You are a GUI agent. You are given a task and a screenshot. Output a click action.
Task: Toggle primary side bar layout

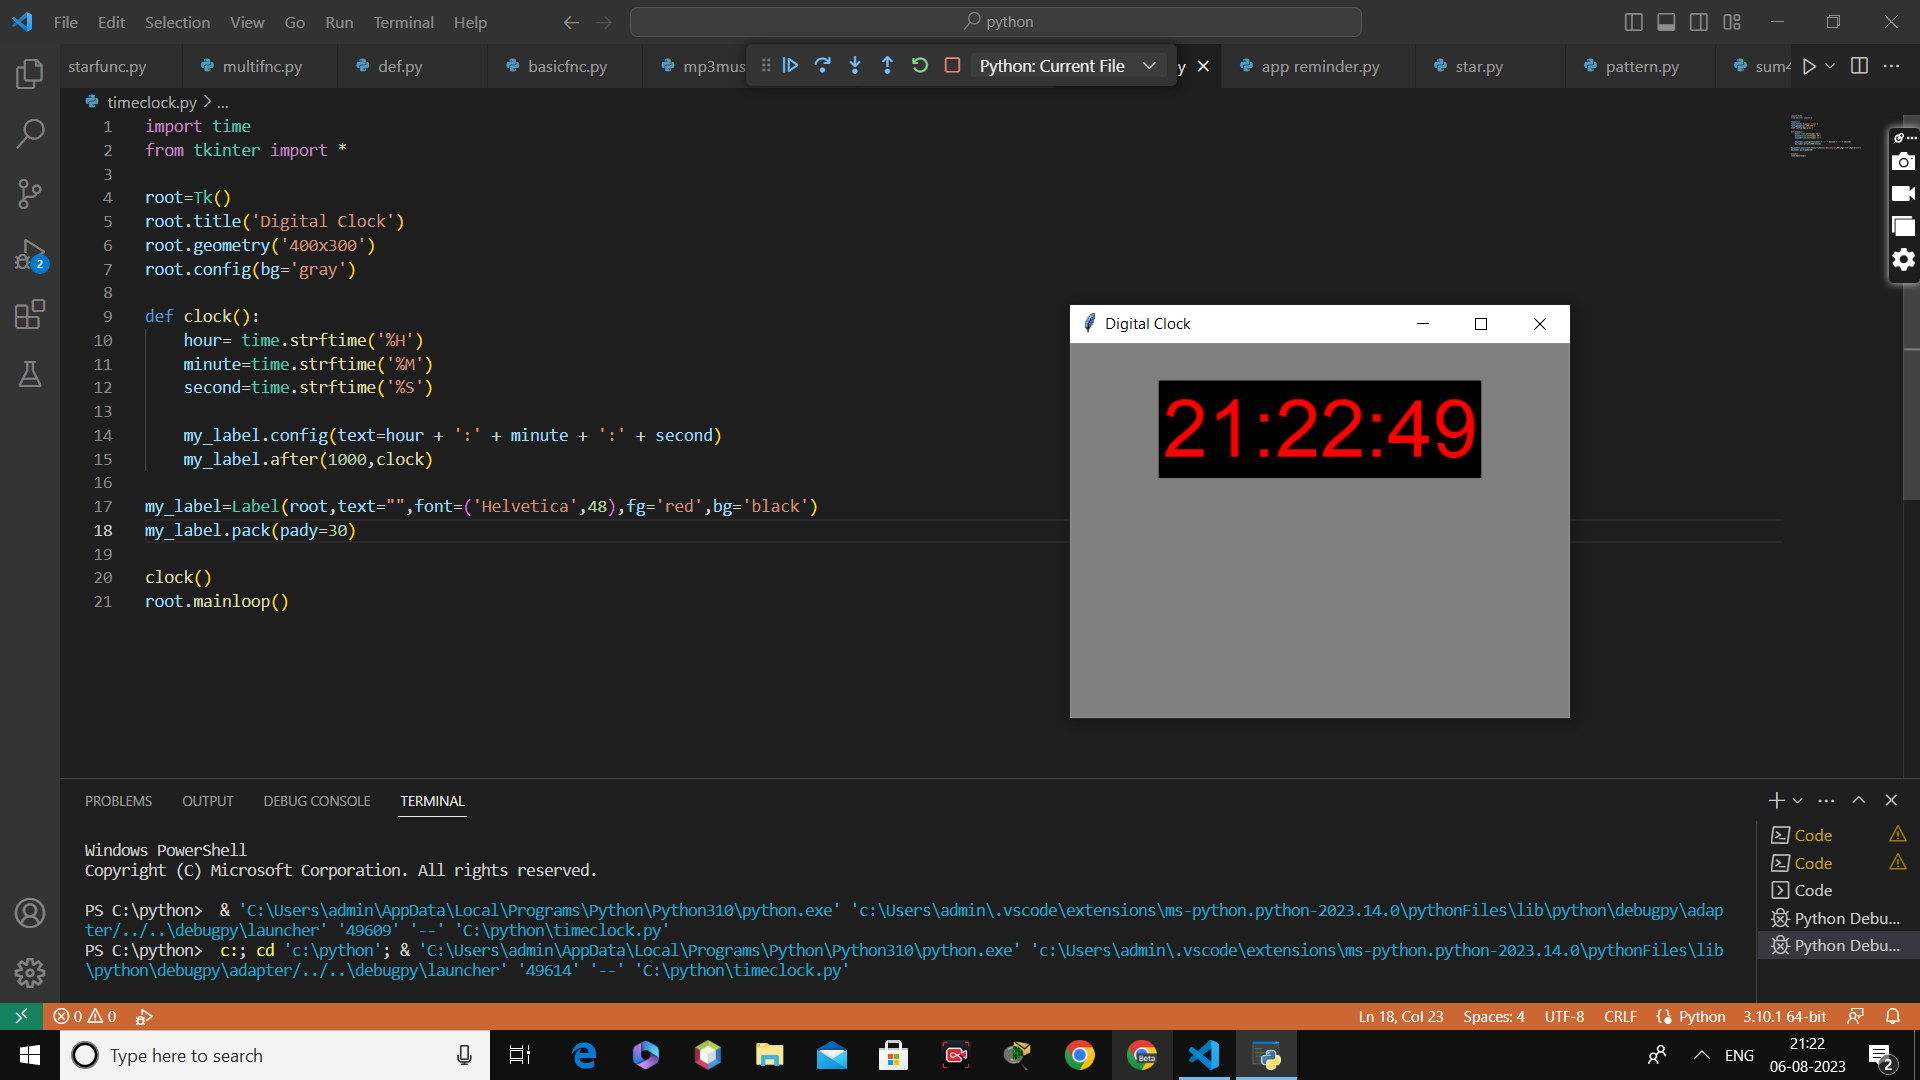pos(1634,22)
